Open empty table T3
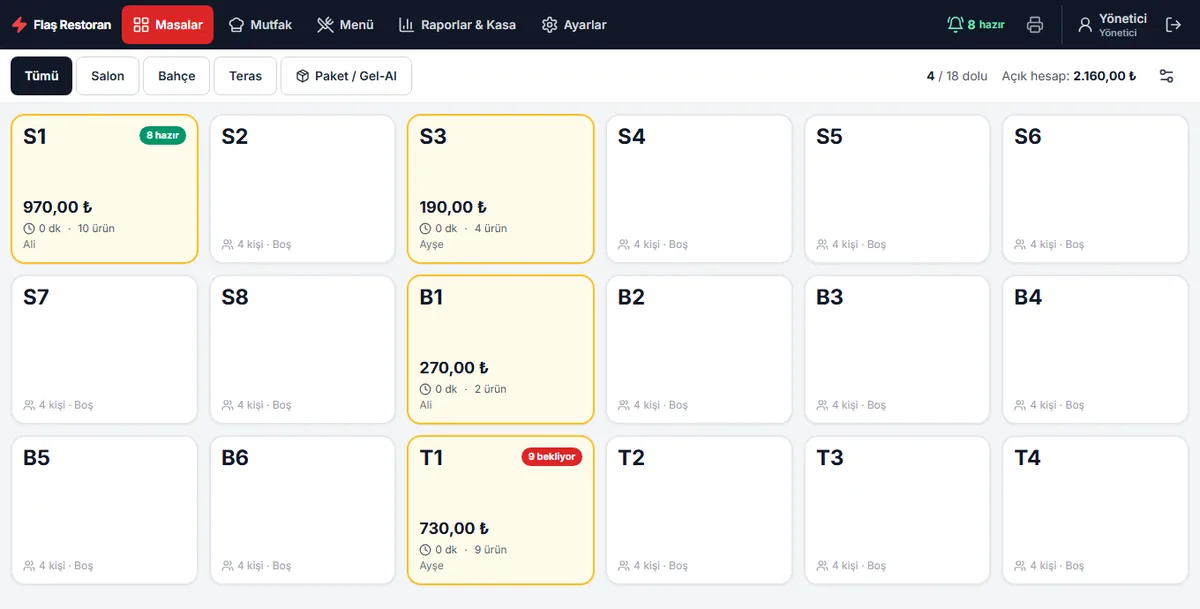Screen dimensions: 1200x609 pos(897,510)
